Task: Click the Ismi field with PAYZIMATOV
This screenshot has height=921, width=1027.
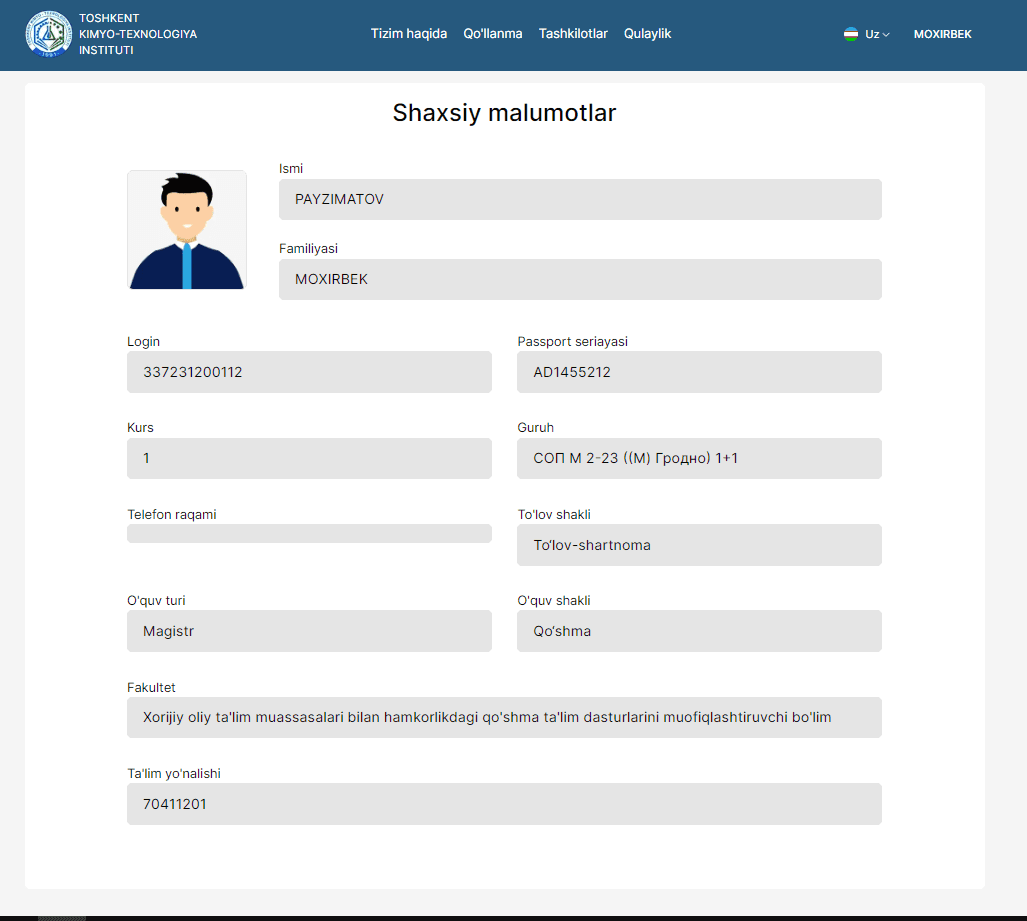Action: tap(580, 199)
